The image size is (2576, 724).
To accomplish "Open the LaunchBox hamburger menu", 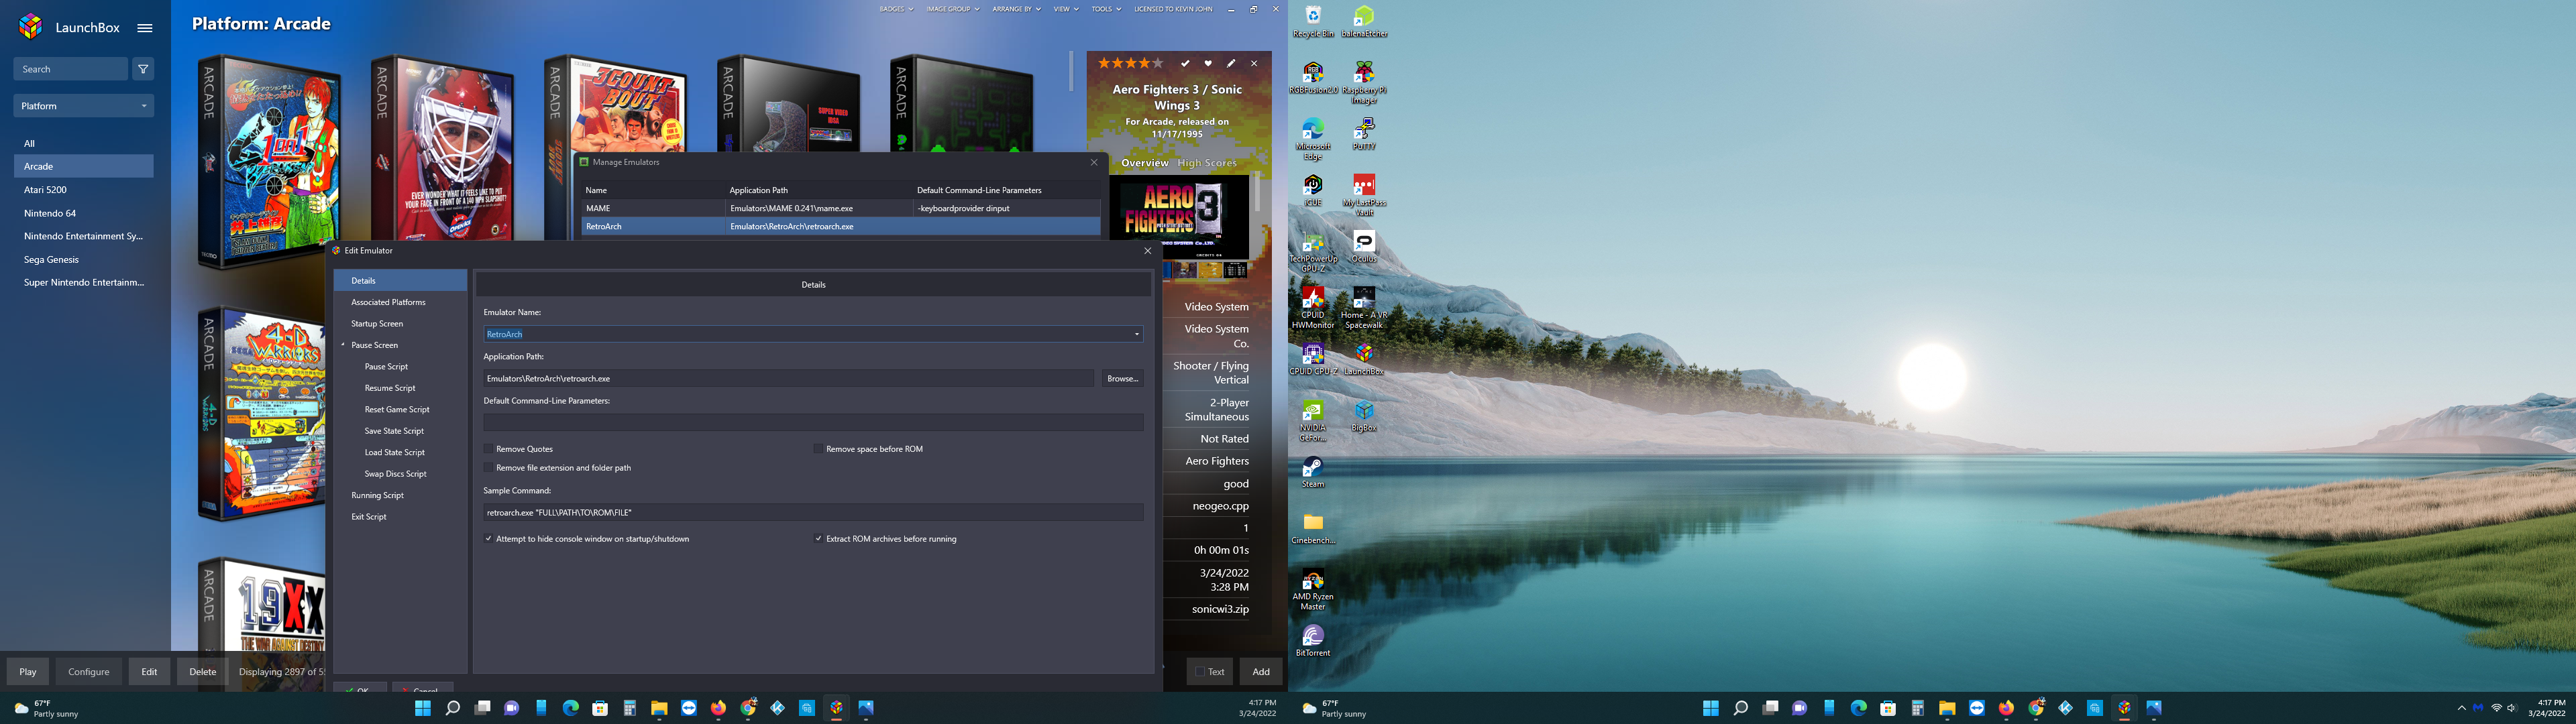I will (x=145, y=28).
